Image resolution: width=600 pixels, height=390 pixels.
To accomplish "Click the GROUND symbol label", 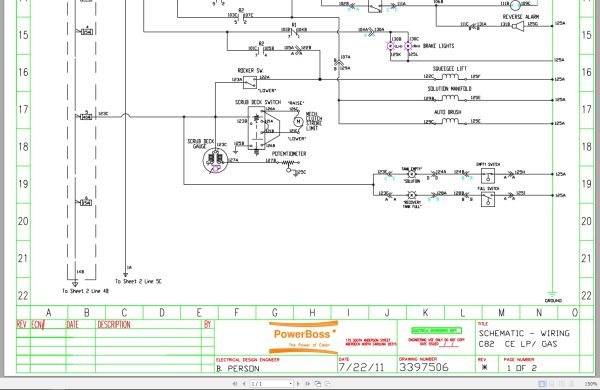I will click(553, 301).
